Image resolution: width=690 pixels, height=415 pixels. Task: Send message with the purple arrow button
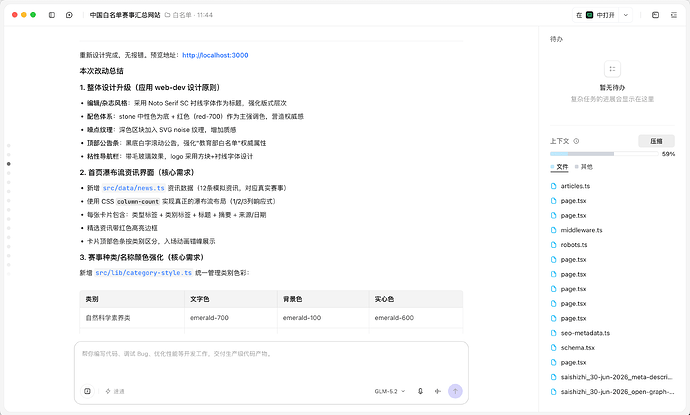455,391
